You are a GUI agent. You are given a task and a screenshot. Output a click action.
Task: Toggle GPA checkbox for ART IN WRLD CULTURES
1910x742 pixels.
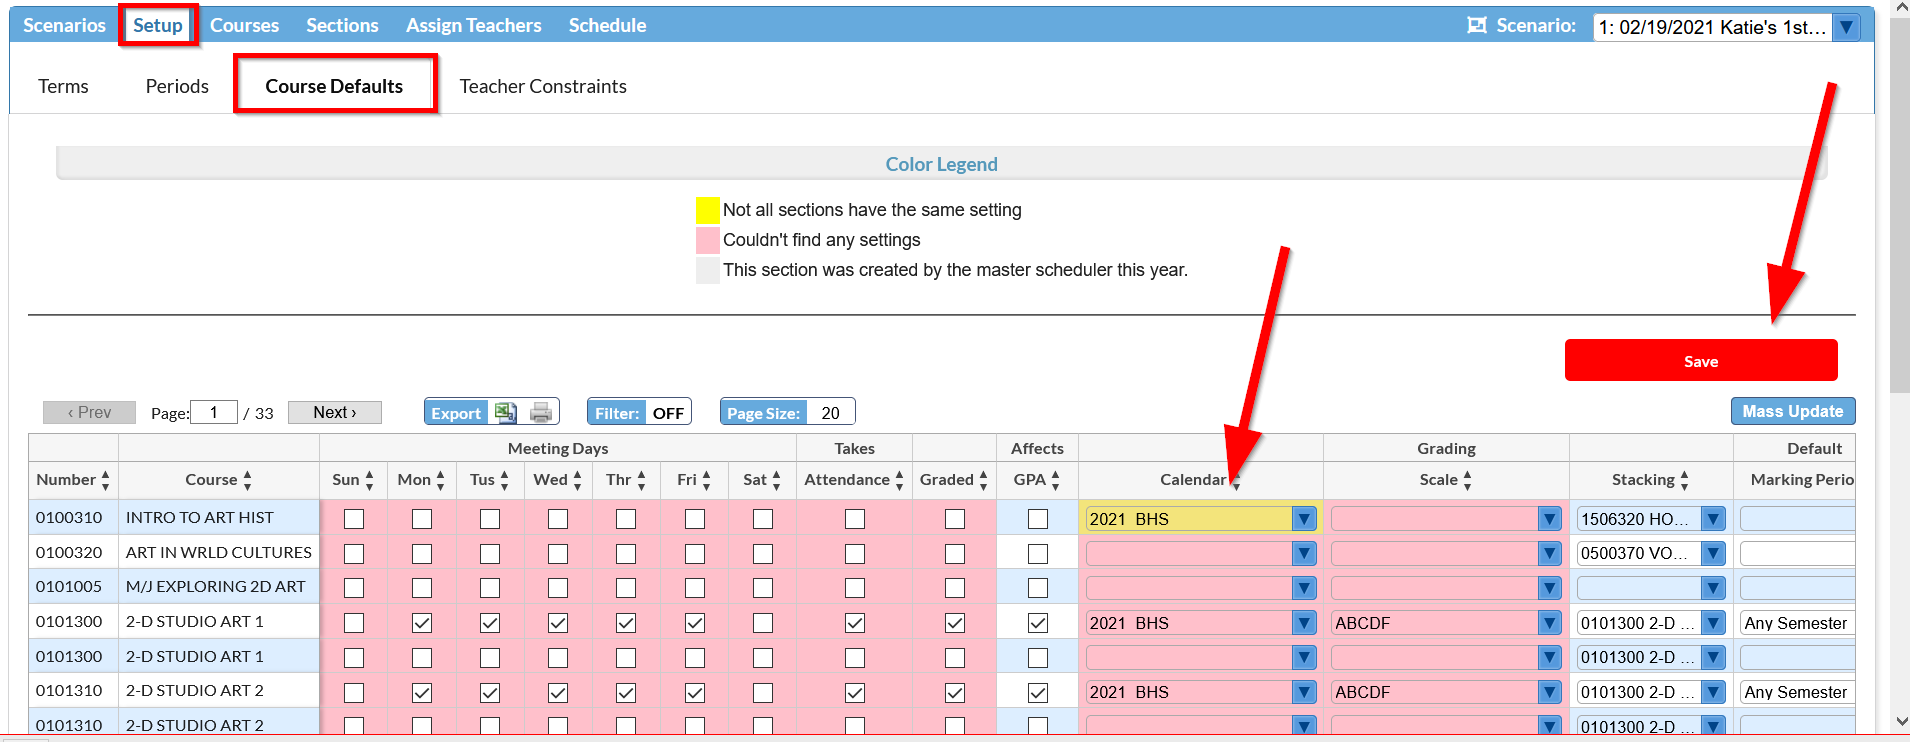pyautogui.click(x=1038, y=553)
